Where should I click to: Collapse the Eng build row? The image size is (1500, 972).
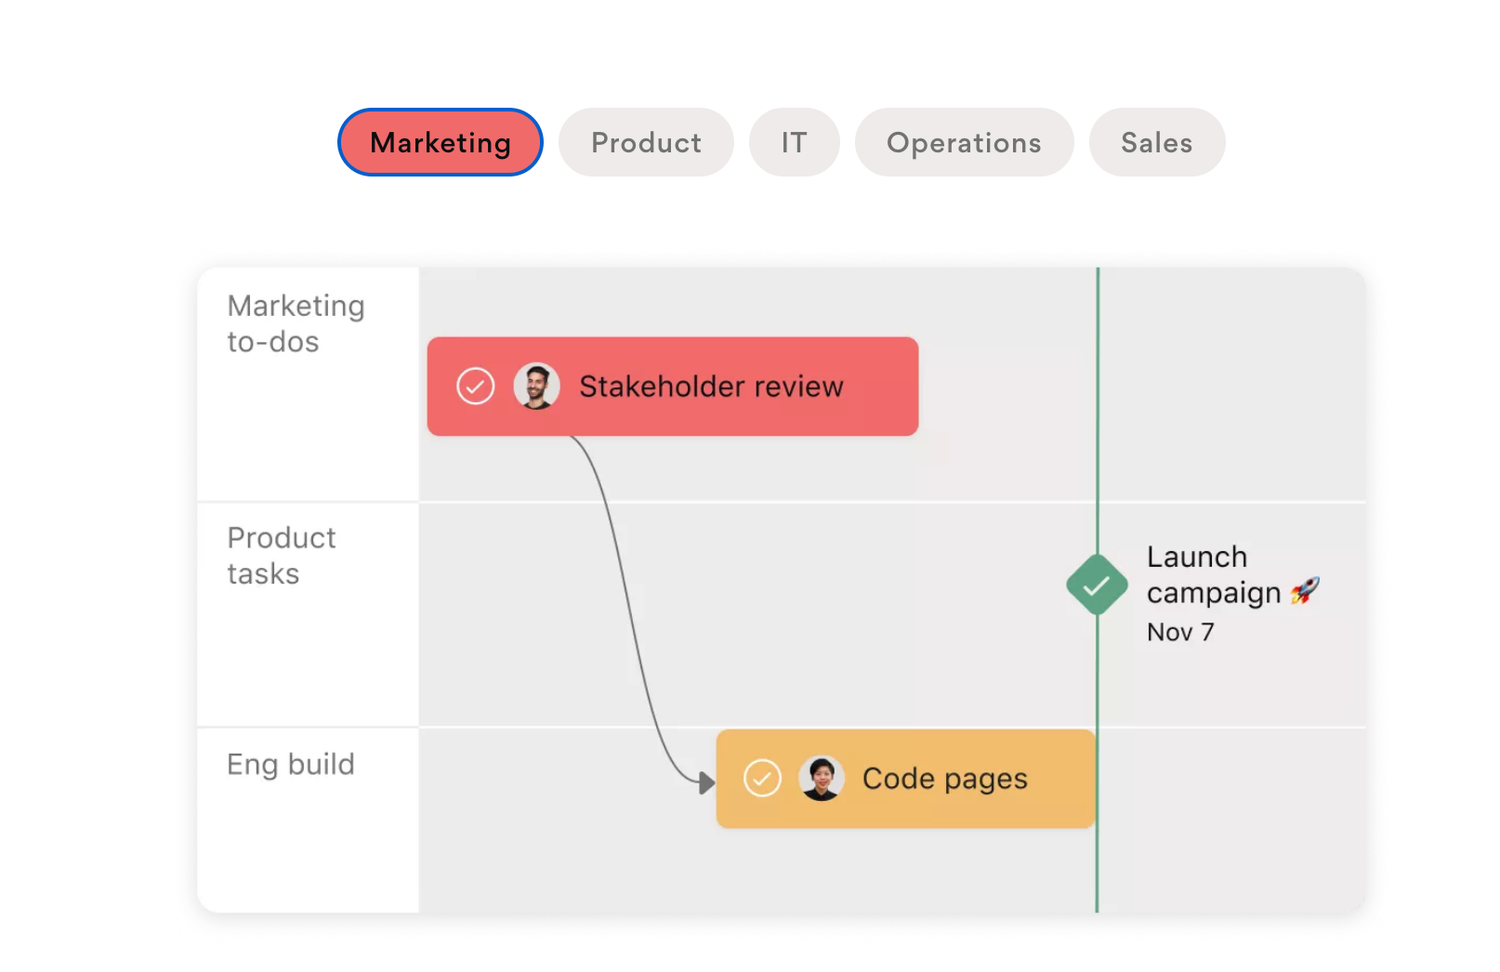[x=290, y=764]
